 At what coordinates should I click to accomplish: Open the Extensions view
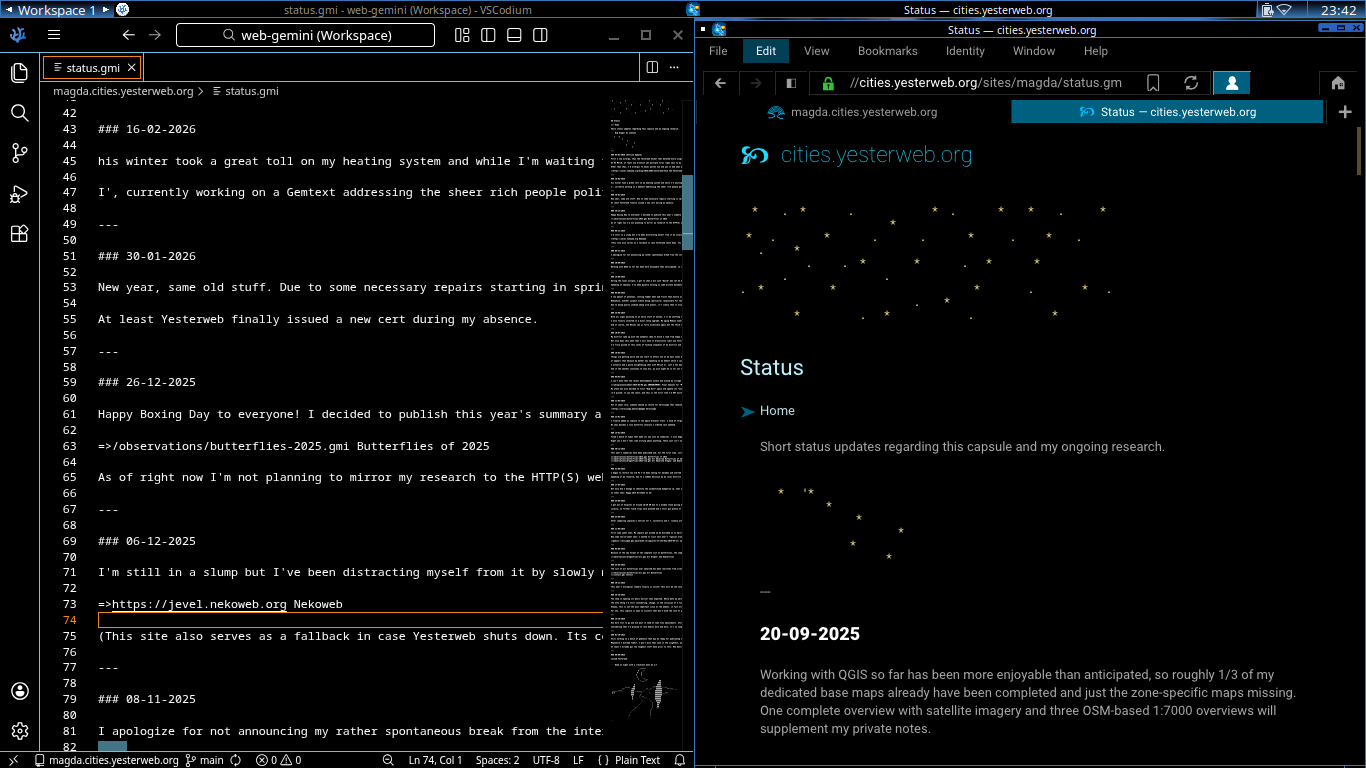point(19,233)
